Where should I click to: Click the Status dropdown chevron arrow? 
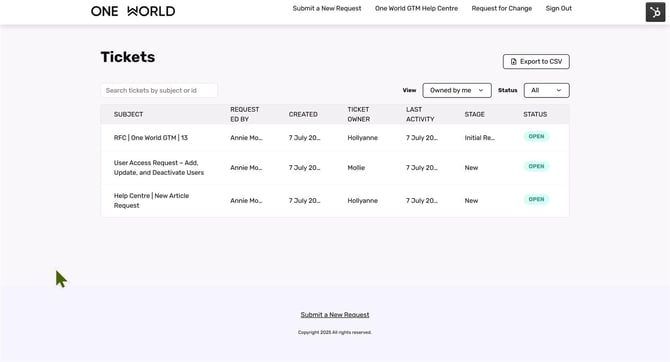[x=558, y=90]
